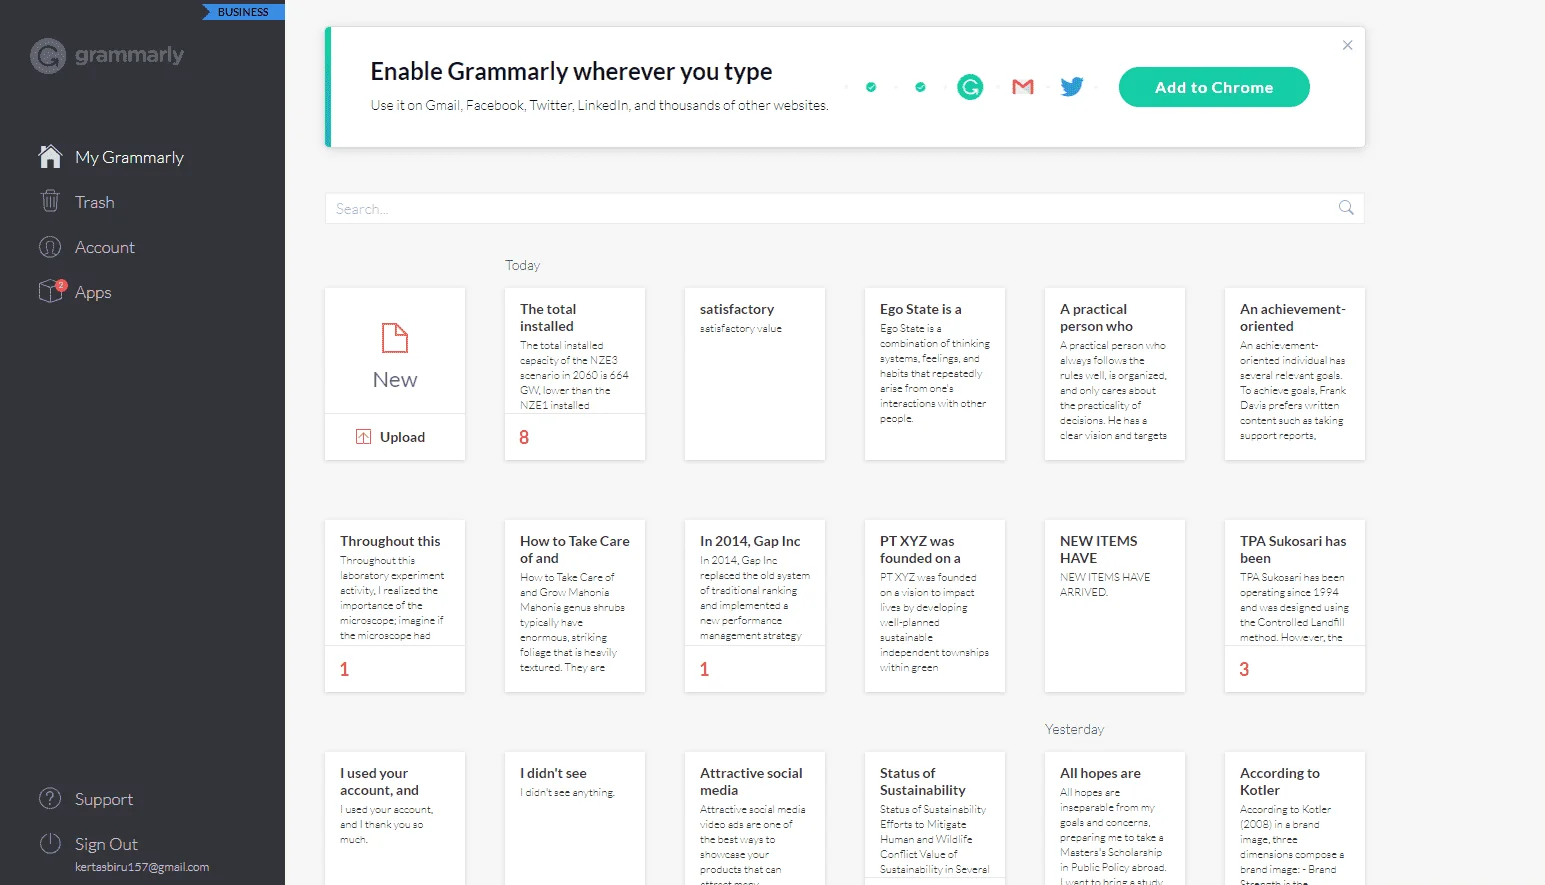The image size is (1545, 885).
Task: Open 'Status of Sustainability' document
Action: point(935,818)
